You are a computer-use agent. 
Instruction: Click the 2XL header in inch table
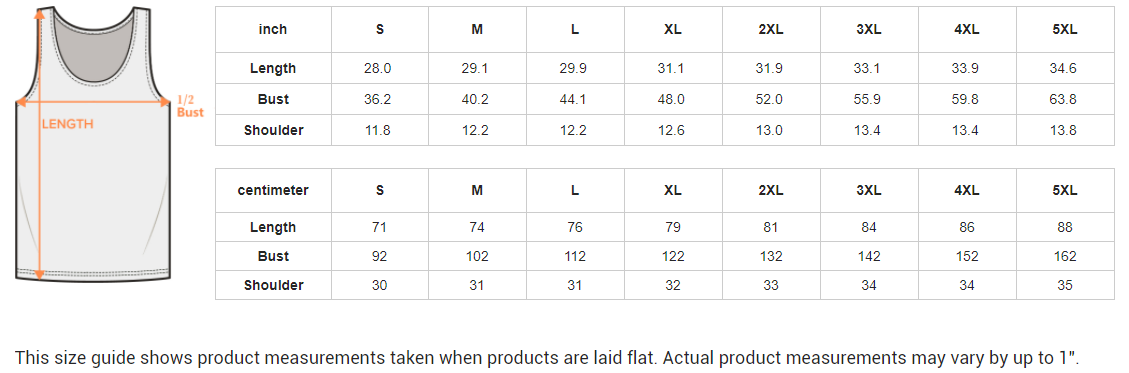point(770,30)
